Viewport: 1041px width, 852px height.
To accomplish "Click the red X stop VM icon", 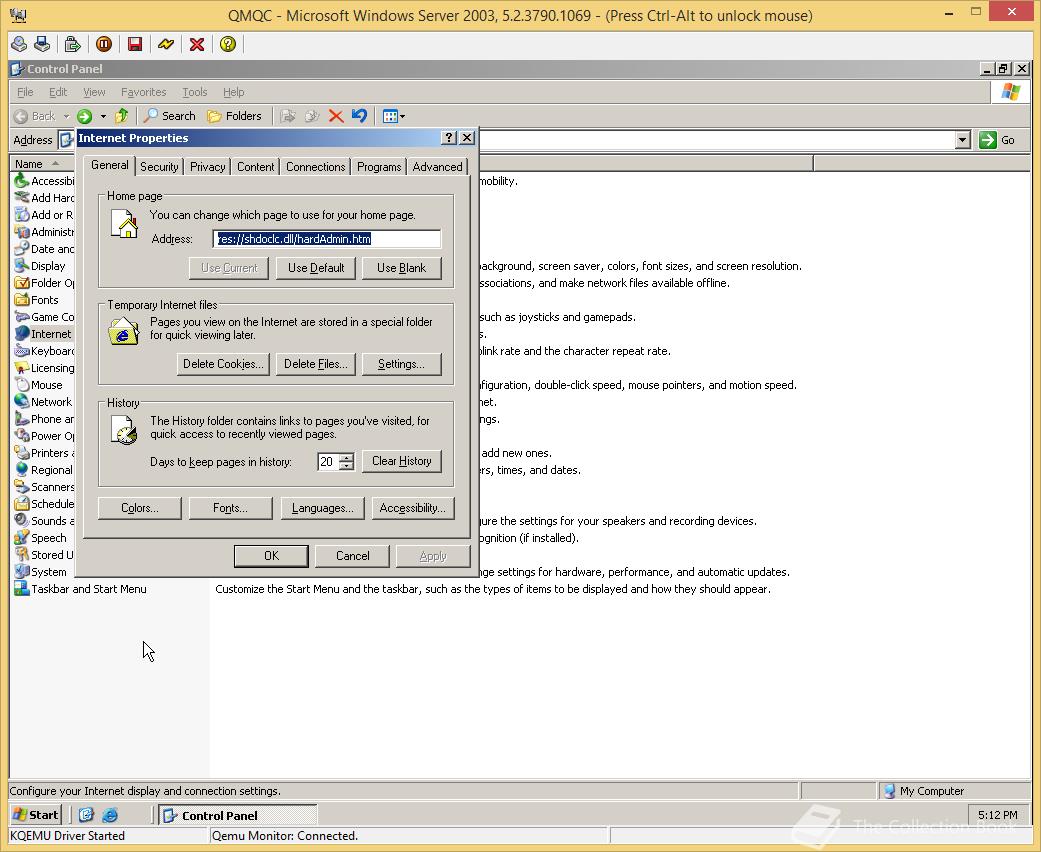I will pyautogui.click(x=197, y=44).
